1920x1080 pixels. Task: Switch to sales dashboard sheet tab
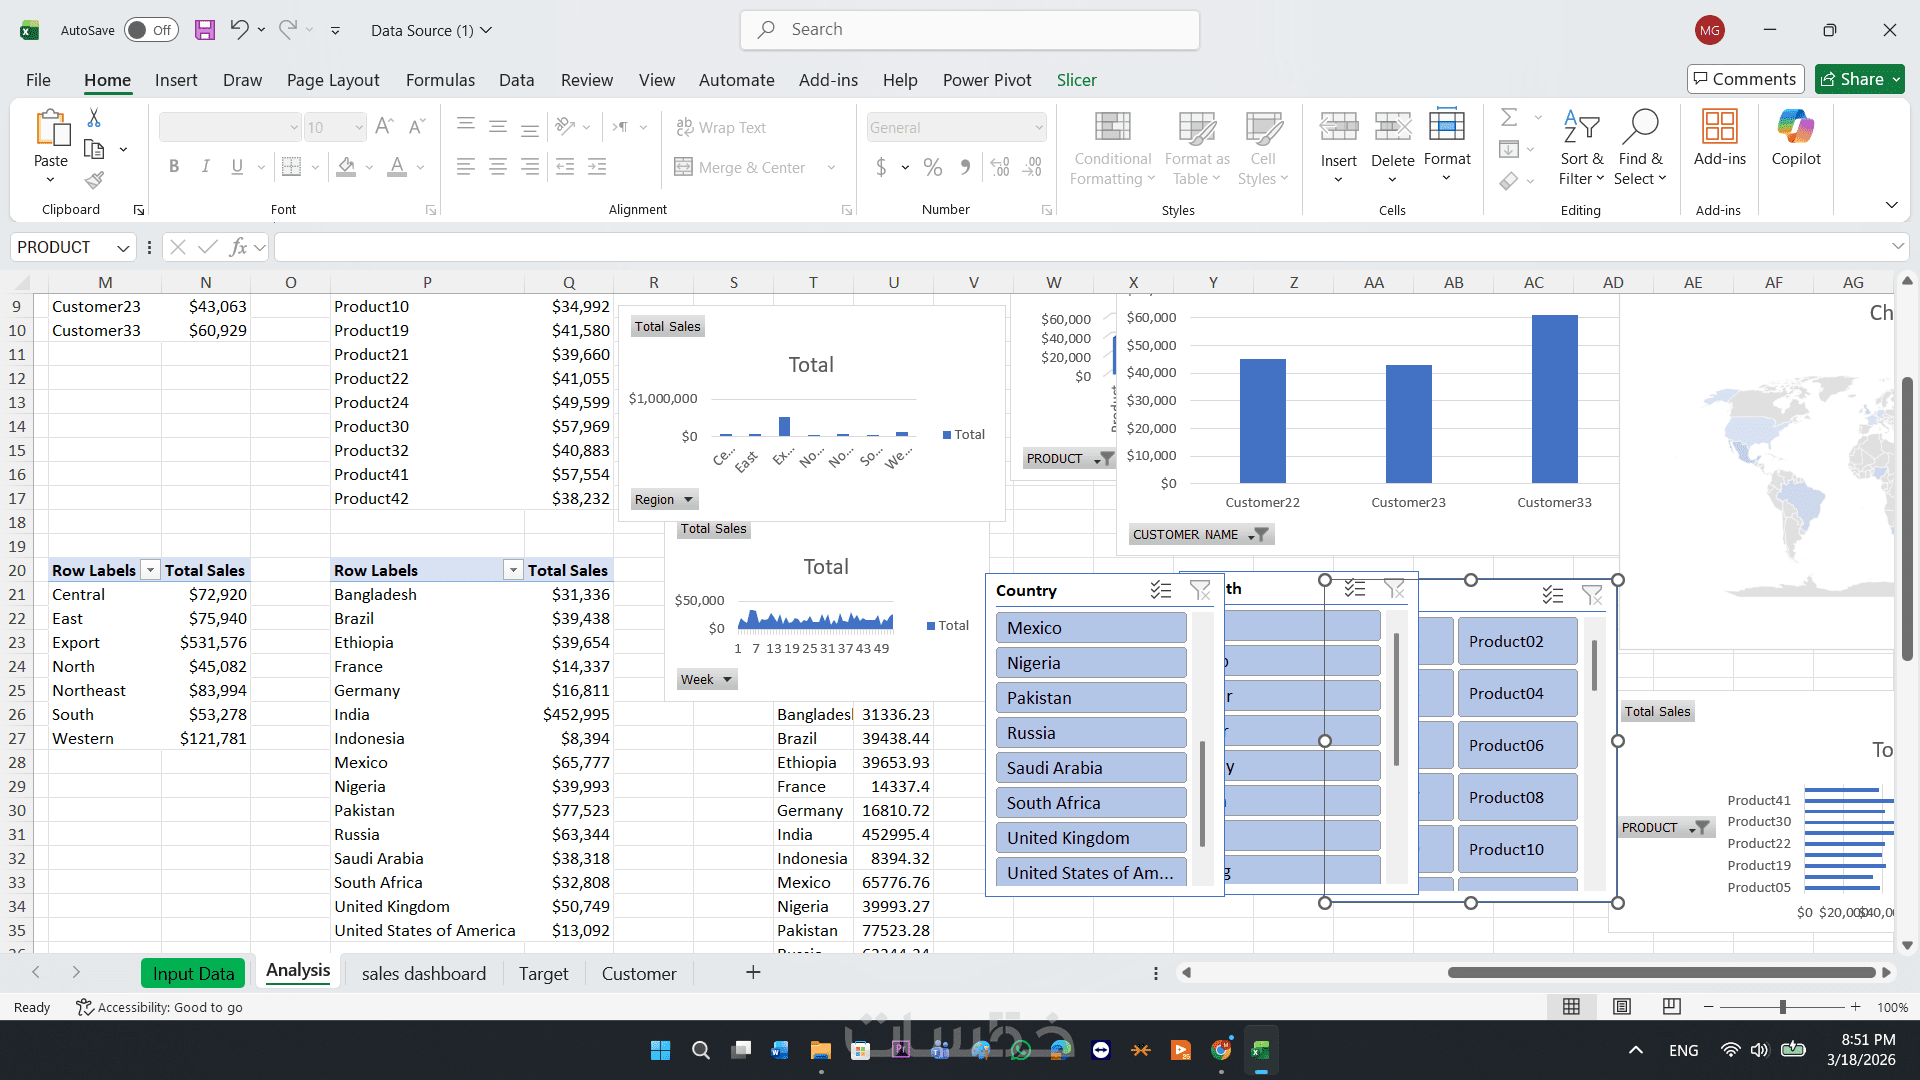tap(423, 973)
